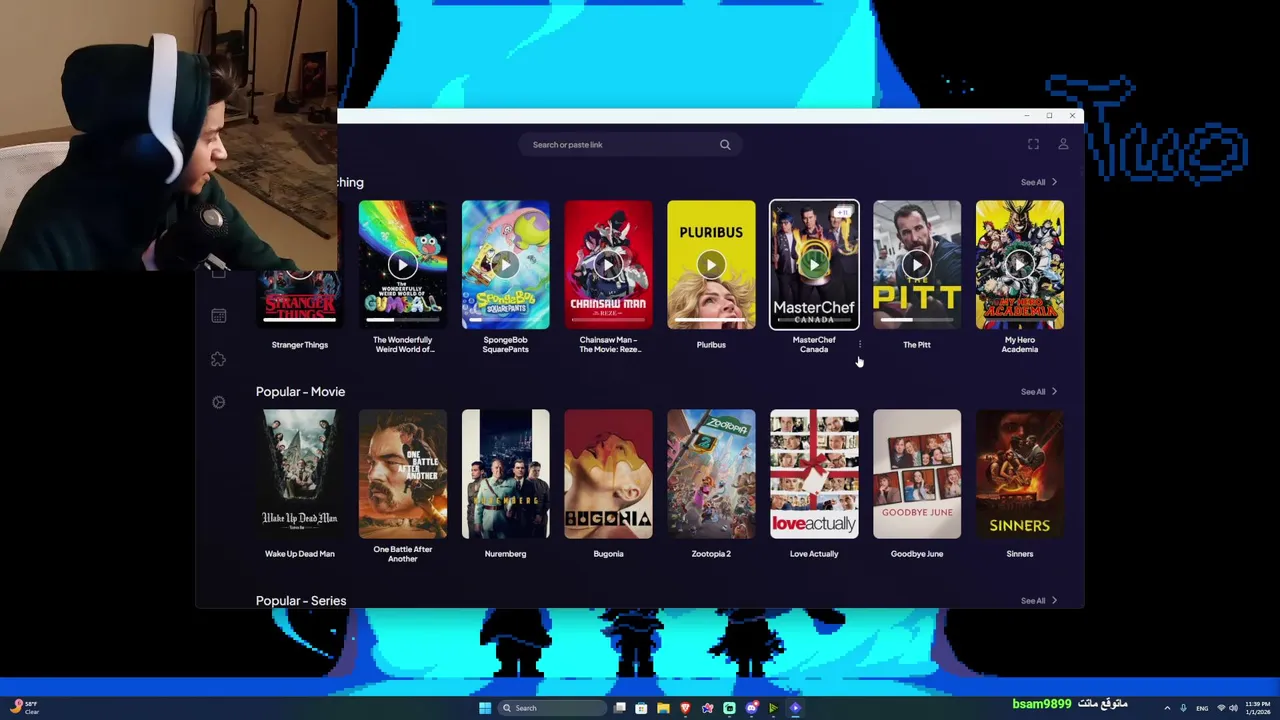
Task: Play Chainsaw Man Reze movie
Action: 608,265
